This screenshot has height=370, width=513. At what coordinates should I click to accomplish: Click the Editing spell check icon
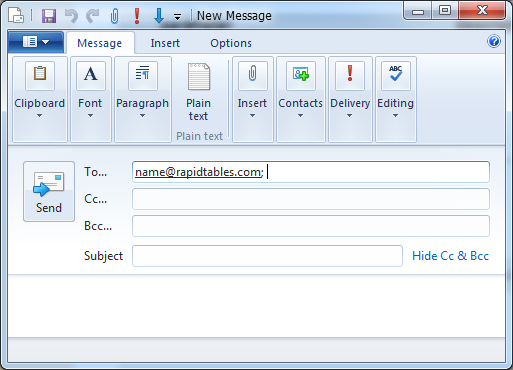396,76
